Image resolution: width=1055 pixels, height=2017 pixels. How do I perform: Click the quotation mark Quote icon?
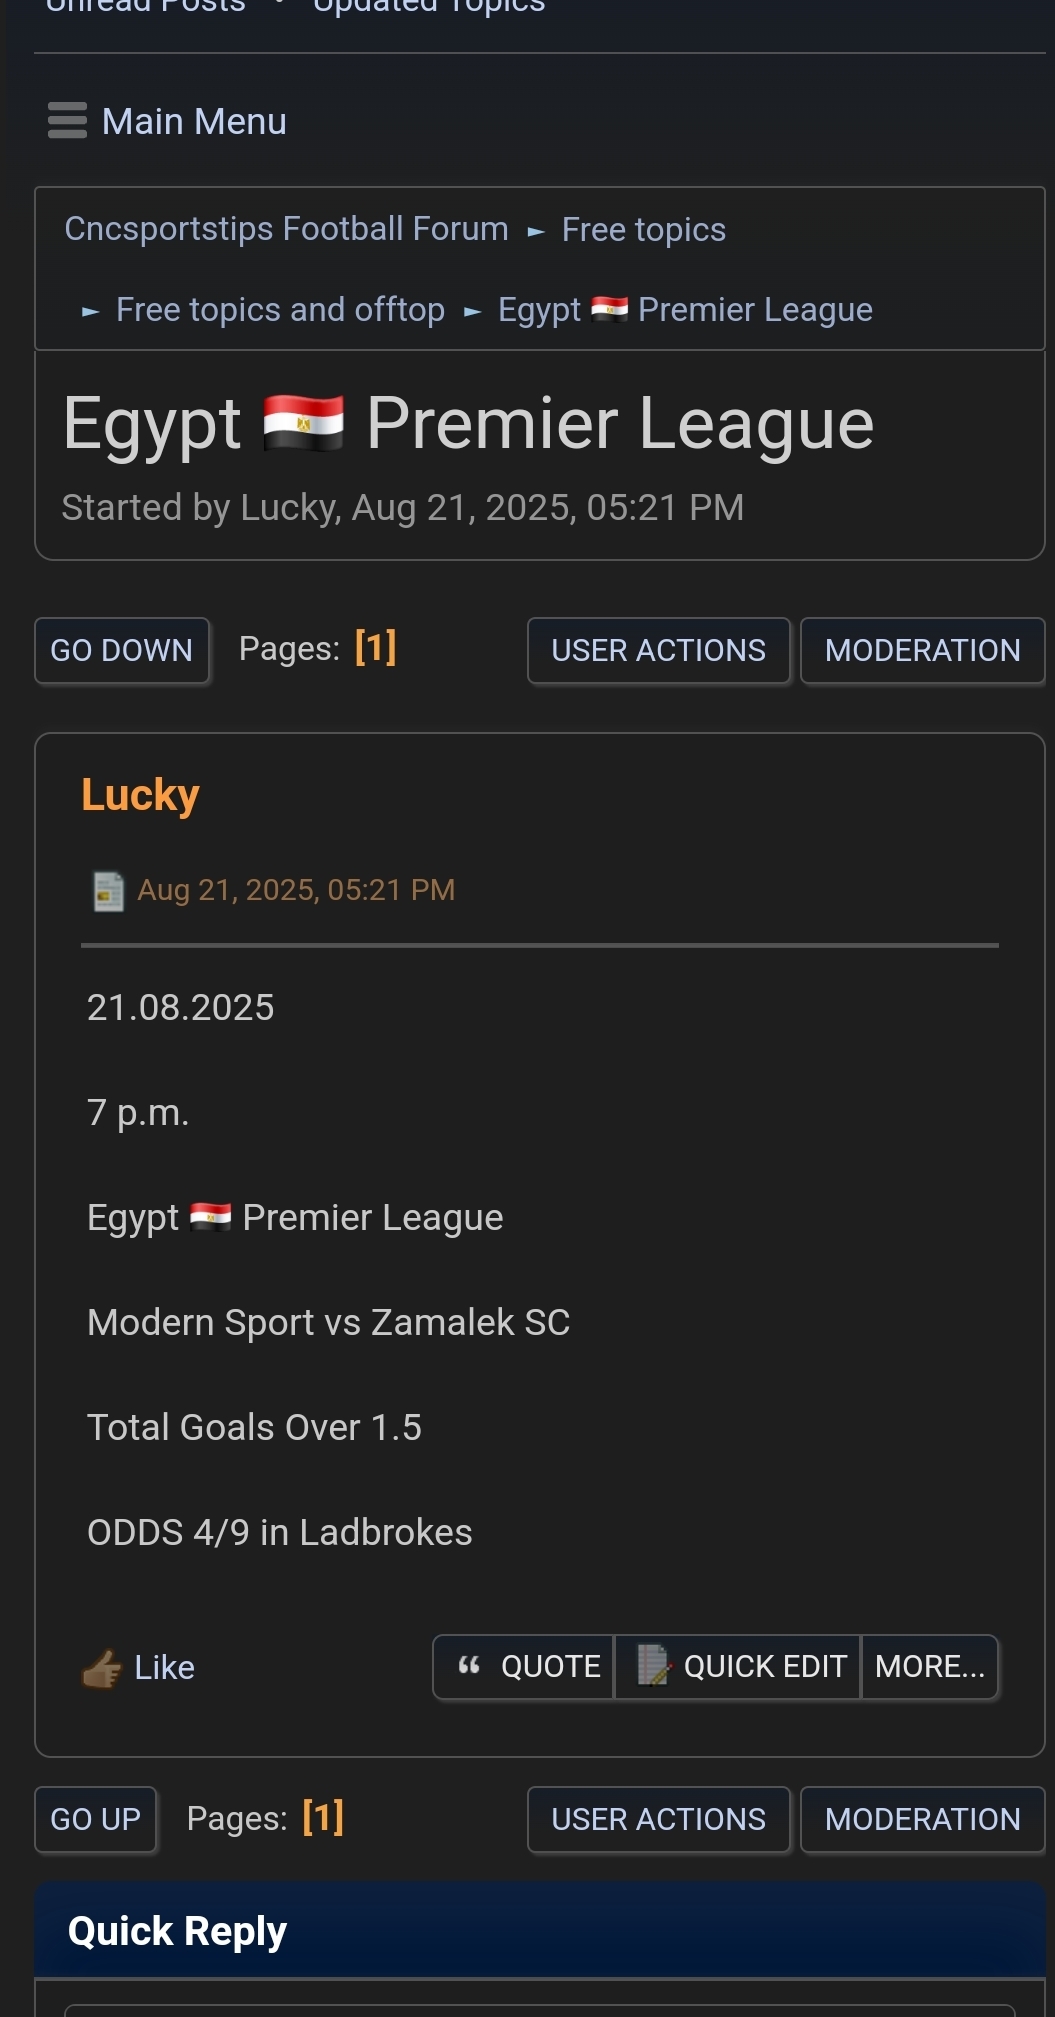tap(469, 1666)
